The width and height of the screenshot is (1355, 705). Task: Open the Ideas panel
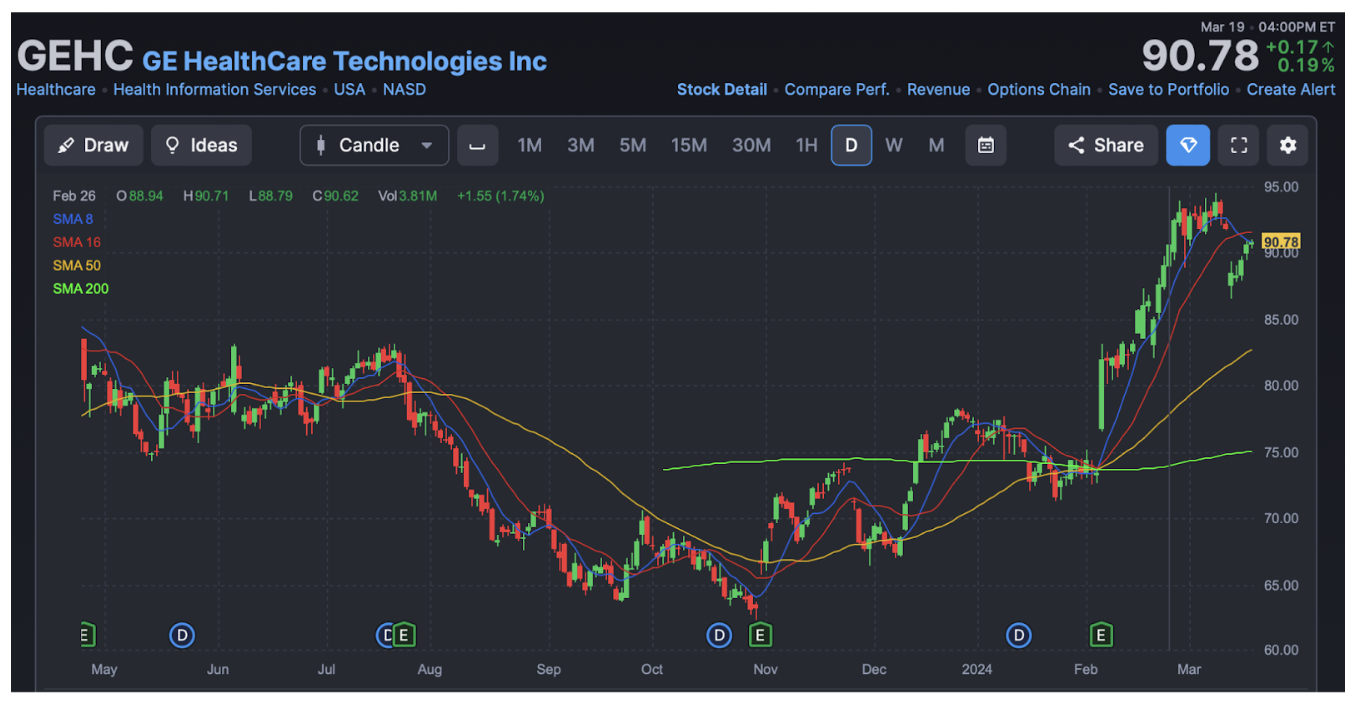point(201,145)
